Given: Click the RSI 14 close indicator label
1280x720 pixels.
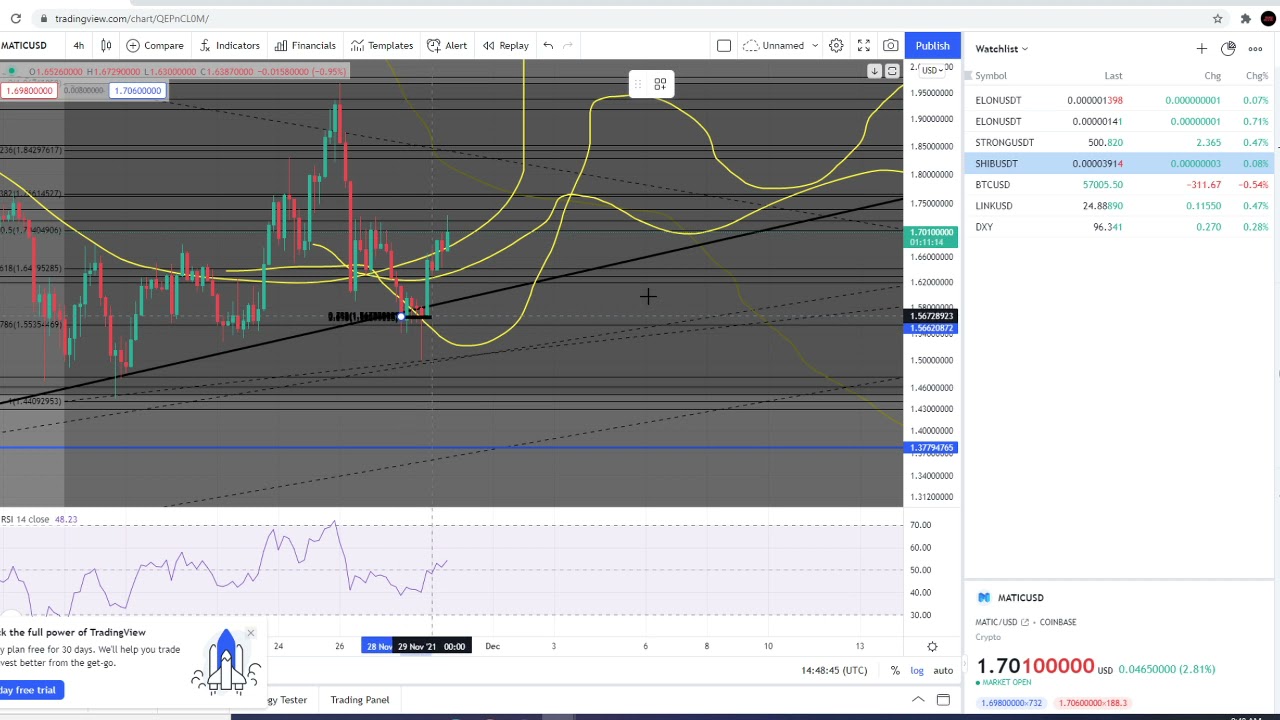Looking at the screenshot, I should [26, 519].
